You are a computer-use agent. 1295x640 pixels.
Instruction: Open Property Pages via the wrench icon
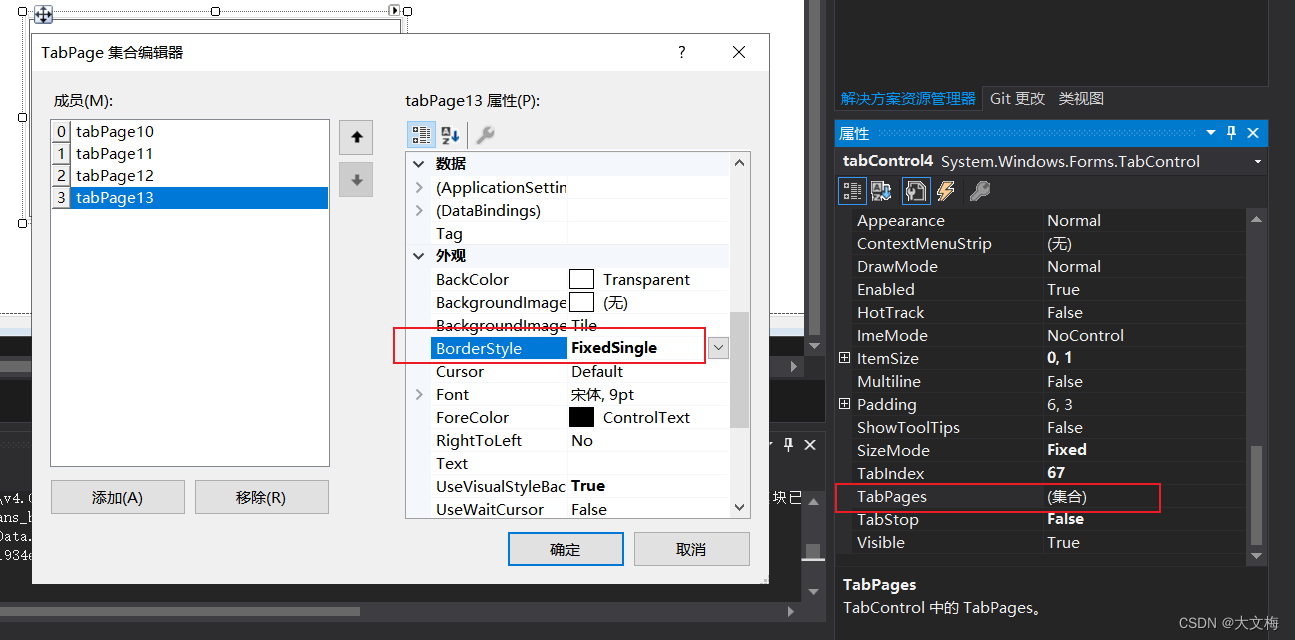(483, 134)
